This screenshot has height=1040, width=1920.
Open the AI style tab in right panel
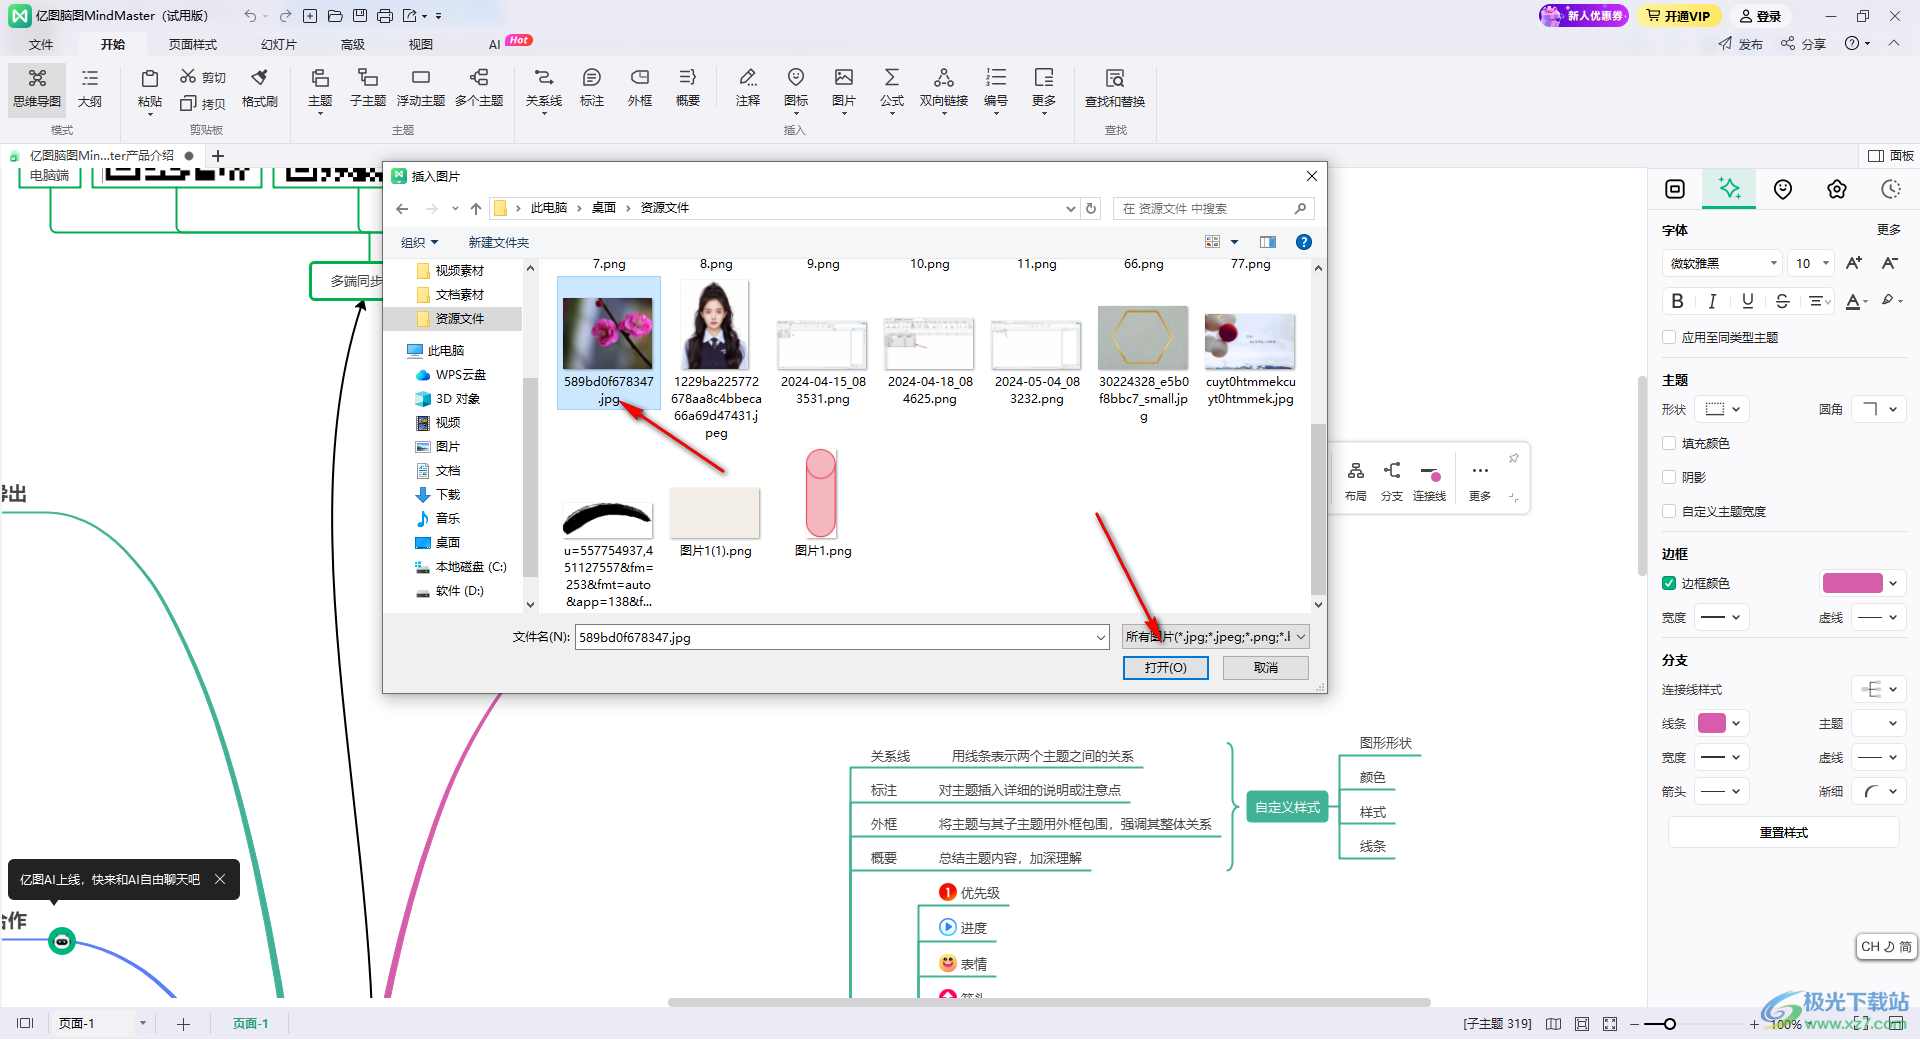click(x=1729, y=189)
